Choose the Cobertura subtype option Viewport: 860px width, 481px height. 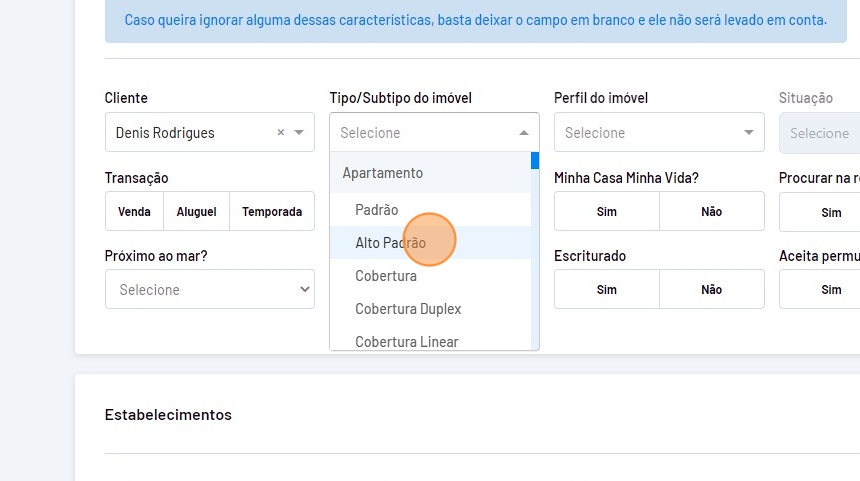tap(386, 276)
